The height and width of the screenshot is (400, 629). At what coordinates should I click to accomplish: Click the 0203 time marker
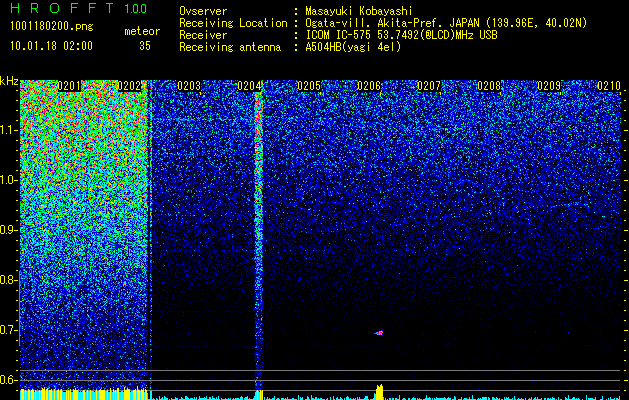coord(189,86)
